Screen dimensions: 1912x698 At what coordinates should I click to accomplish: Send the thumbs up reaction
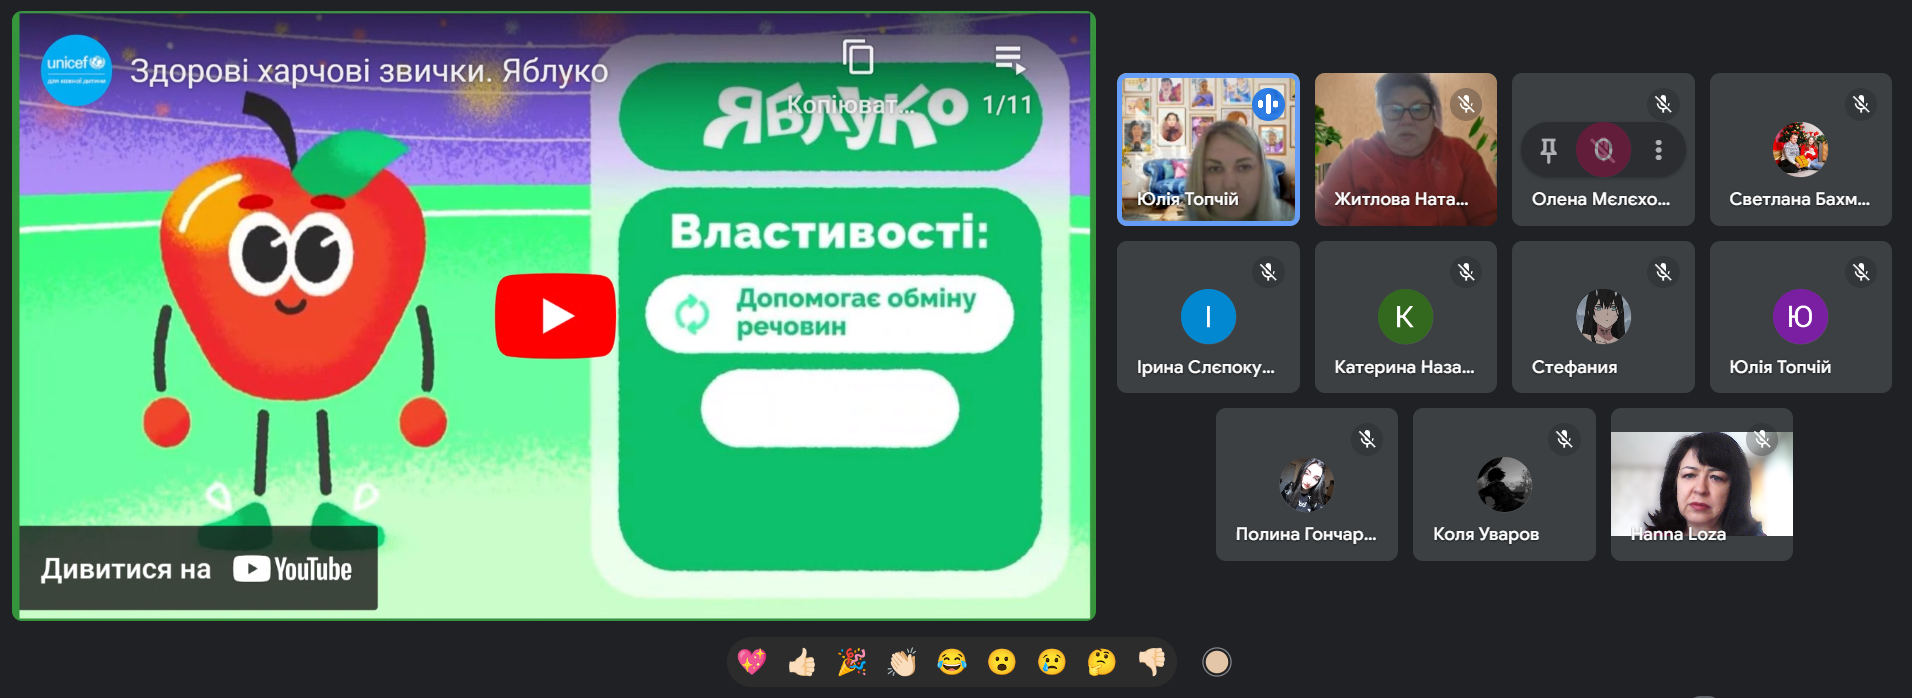[802, 662]
